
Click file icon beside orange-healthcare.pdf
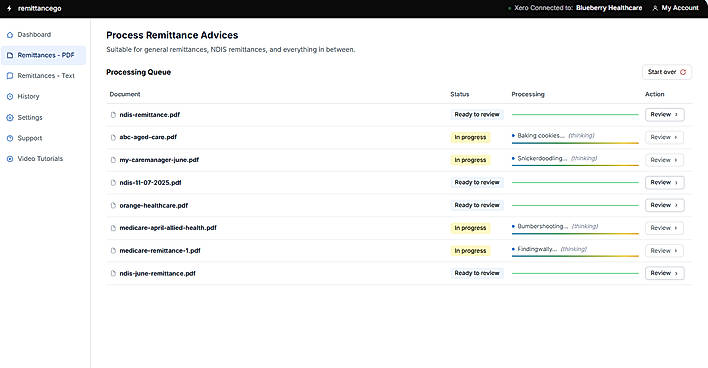pyautogui.click(x=113, y=205)
